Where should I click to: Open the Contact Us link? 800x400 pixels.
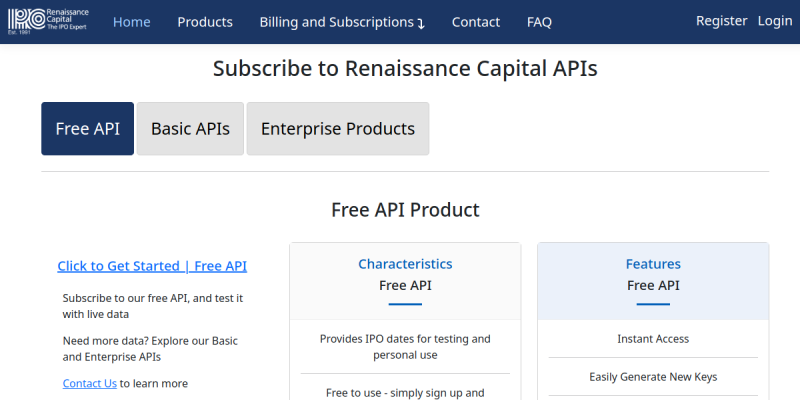(x=90, y=383)
